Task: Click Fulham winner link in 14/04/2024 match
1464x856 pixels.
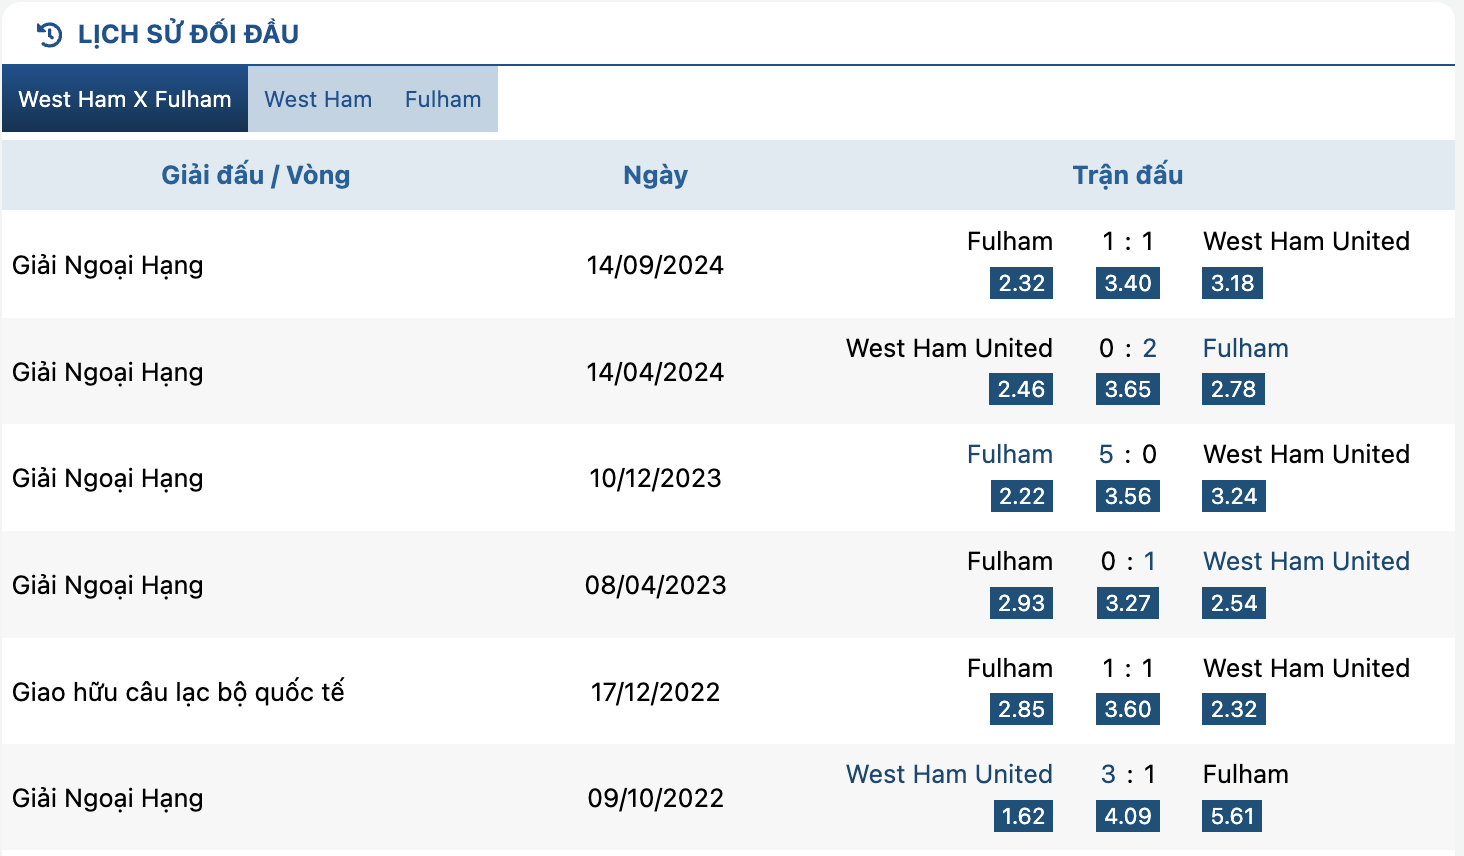Action: (x=1246, y=348)
